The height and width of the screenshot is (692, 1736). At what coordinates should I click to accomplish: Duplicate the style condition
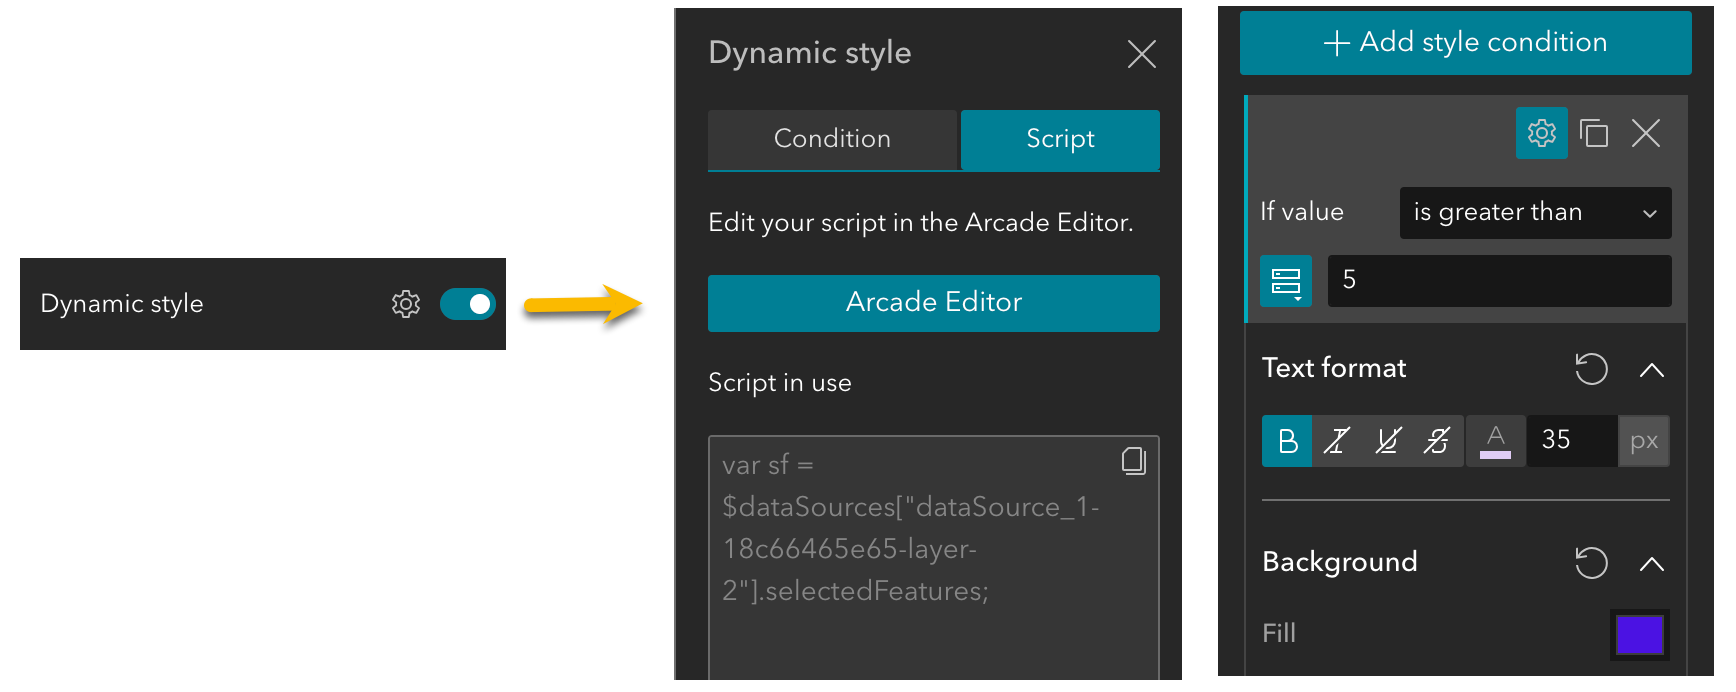click(1594, 133)
